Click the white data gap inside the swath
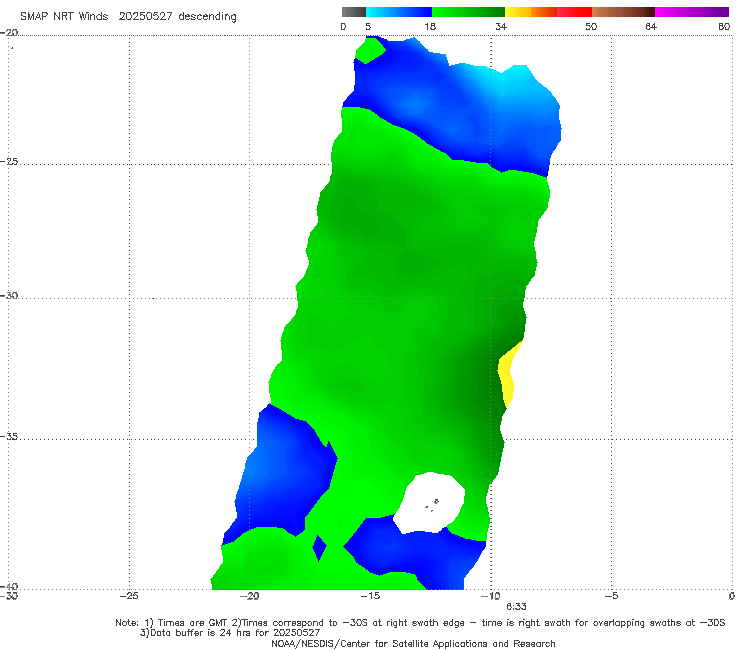Viewport: 740px width, 650px height. (x=430, y=503)
